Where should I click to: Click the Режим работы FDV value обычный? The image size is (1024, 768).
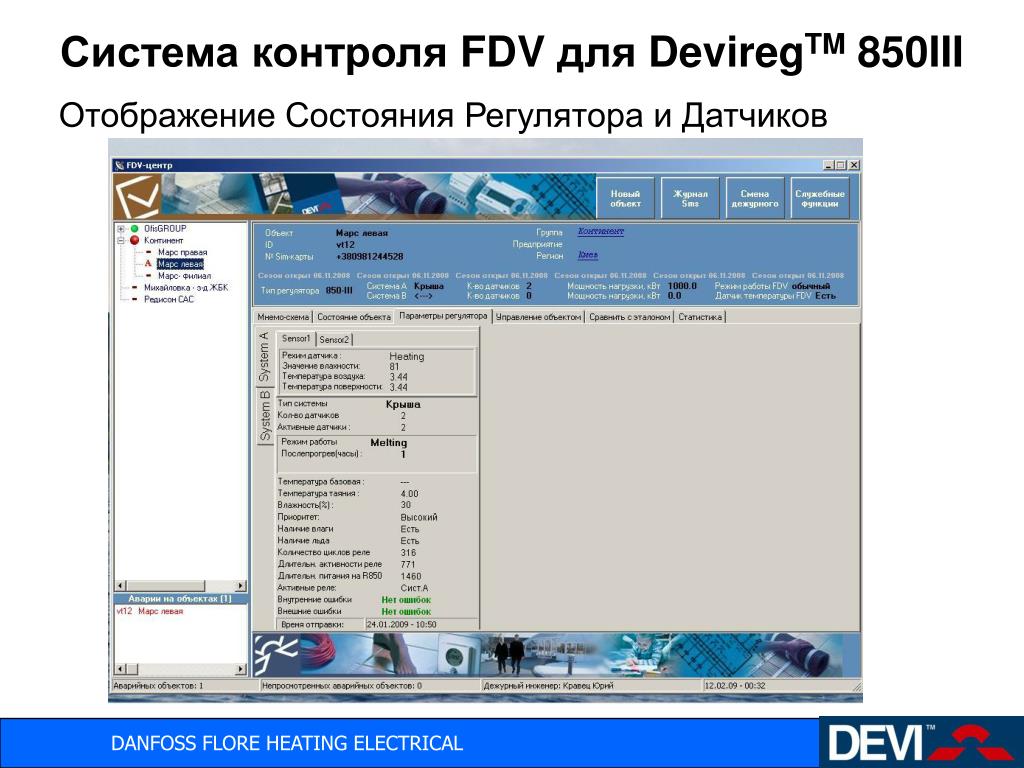coord(810,285)
